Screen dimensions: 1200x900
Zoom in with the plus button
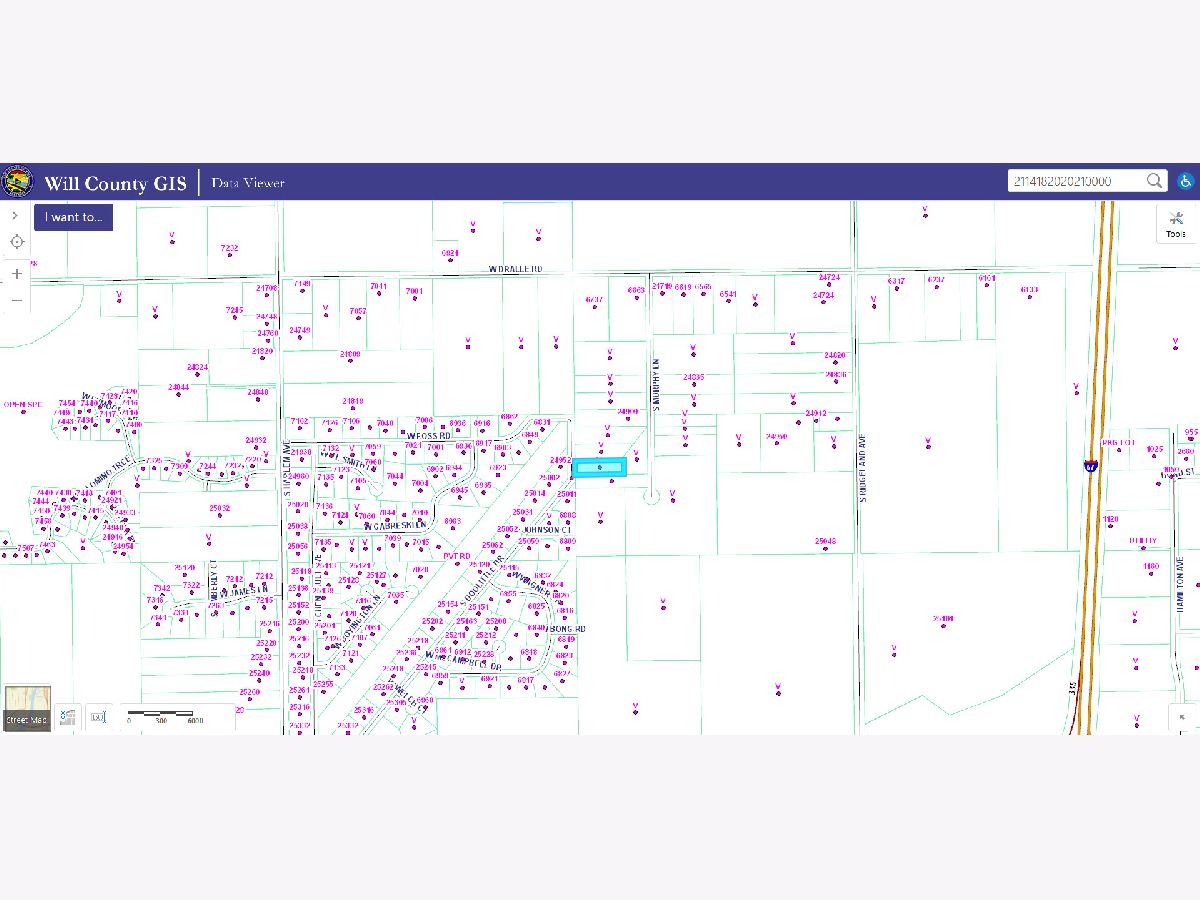17,273
